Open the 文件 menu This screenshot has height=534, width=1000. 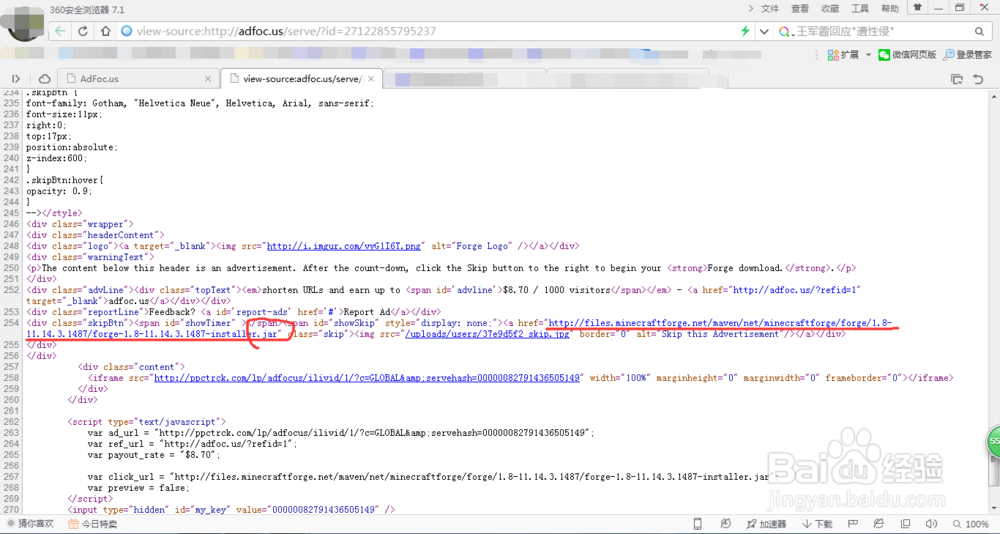click(x=770, y=8)
